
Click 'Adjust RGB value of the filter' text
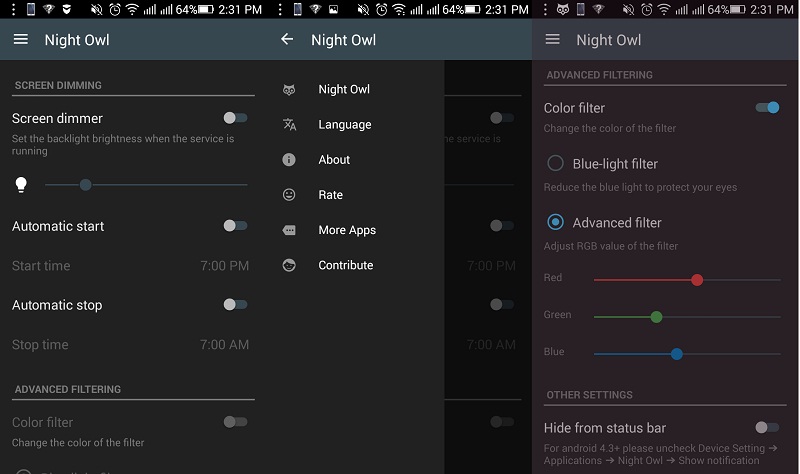(x=611, y=246)
